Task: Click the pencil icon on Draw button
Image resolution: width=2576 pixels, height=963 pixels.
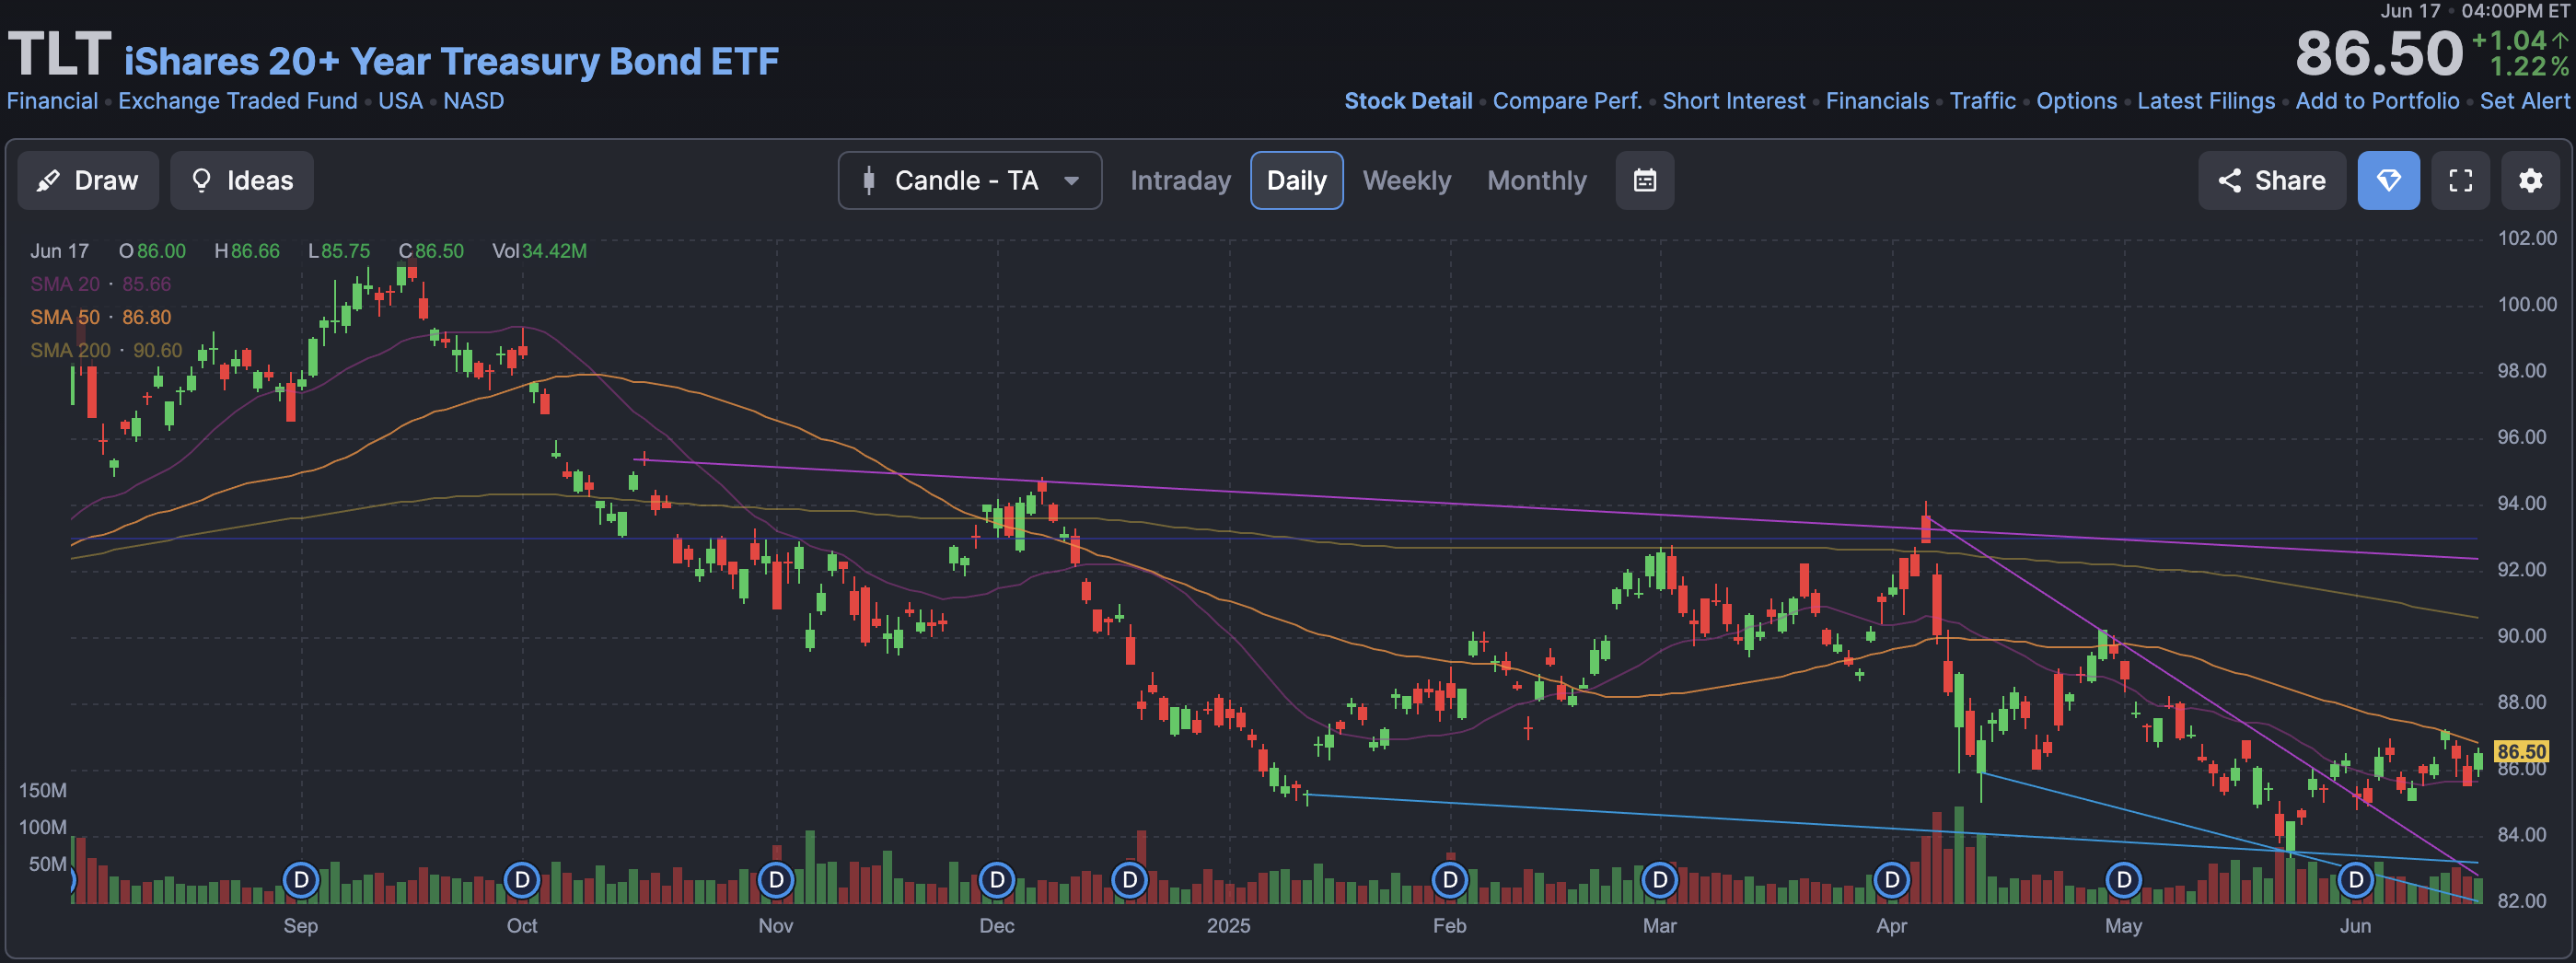Action: coord(48,180)
